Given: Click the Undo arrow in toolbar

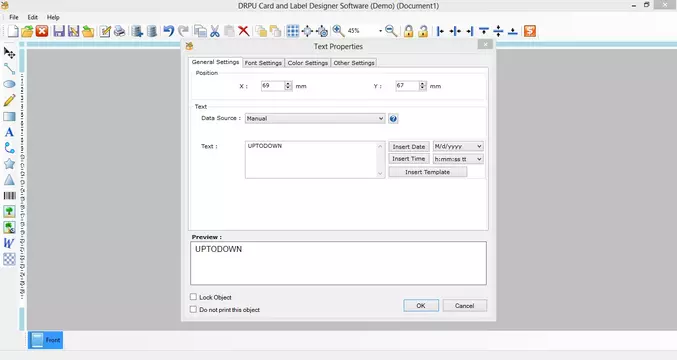Looking at the screenshot, I should [168, 31].
